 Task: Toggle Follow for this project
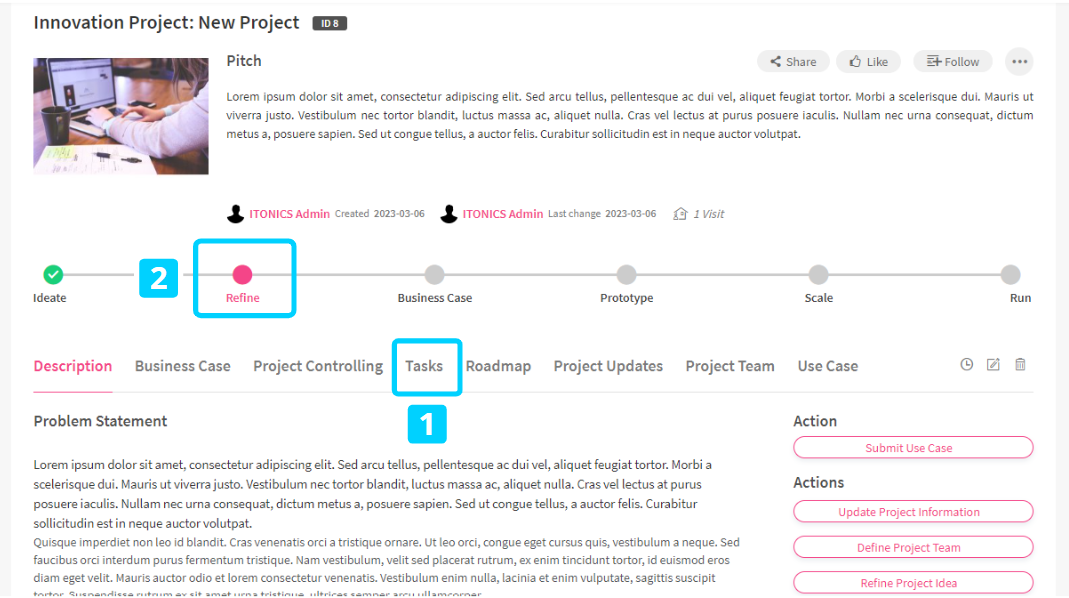pos(953,62)
